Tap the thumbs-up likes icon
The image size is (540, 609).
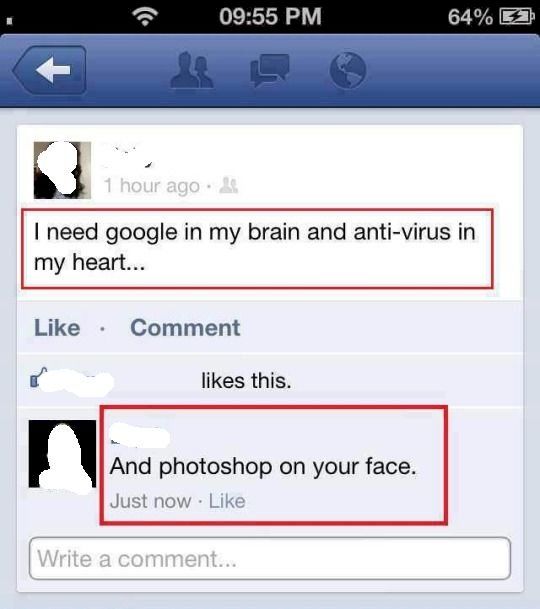coord(39,377)
